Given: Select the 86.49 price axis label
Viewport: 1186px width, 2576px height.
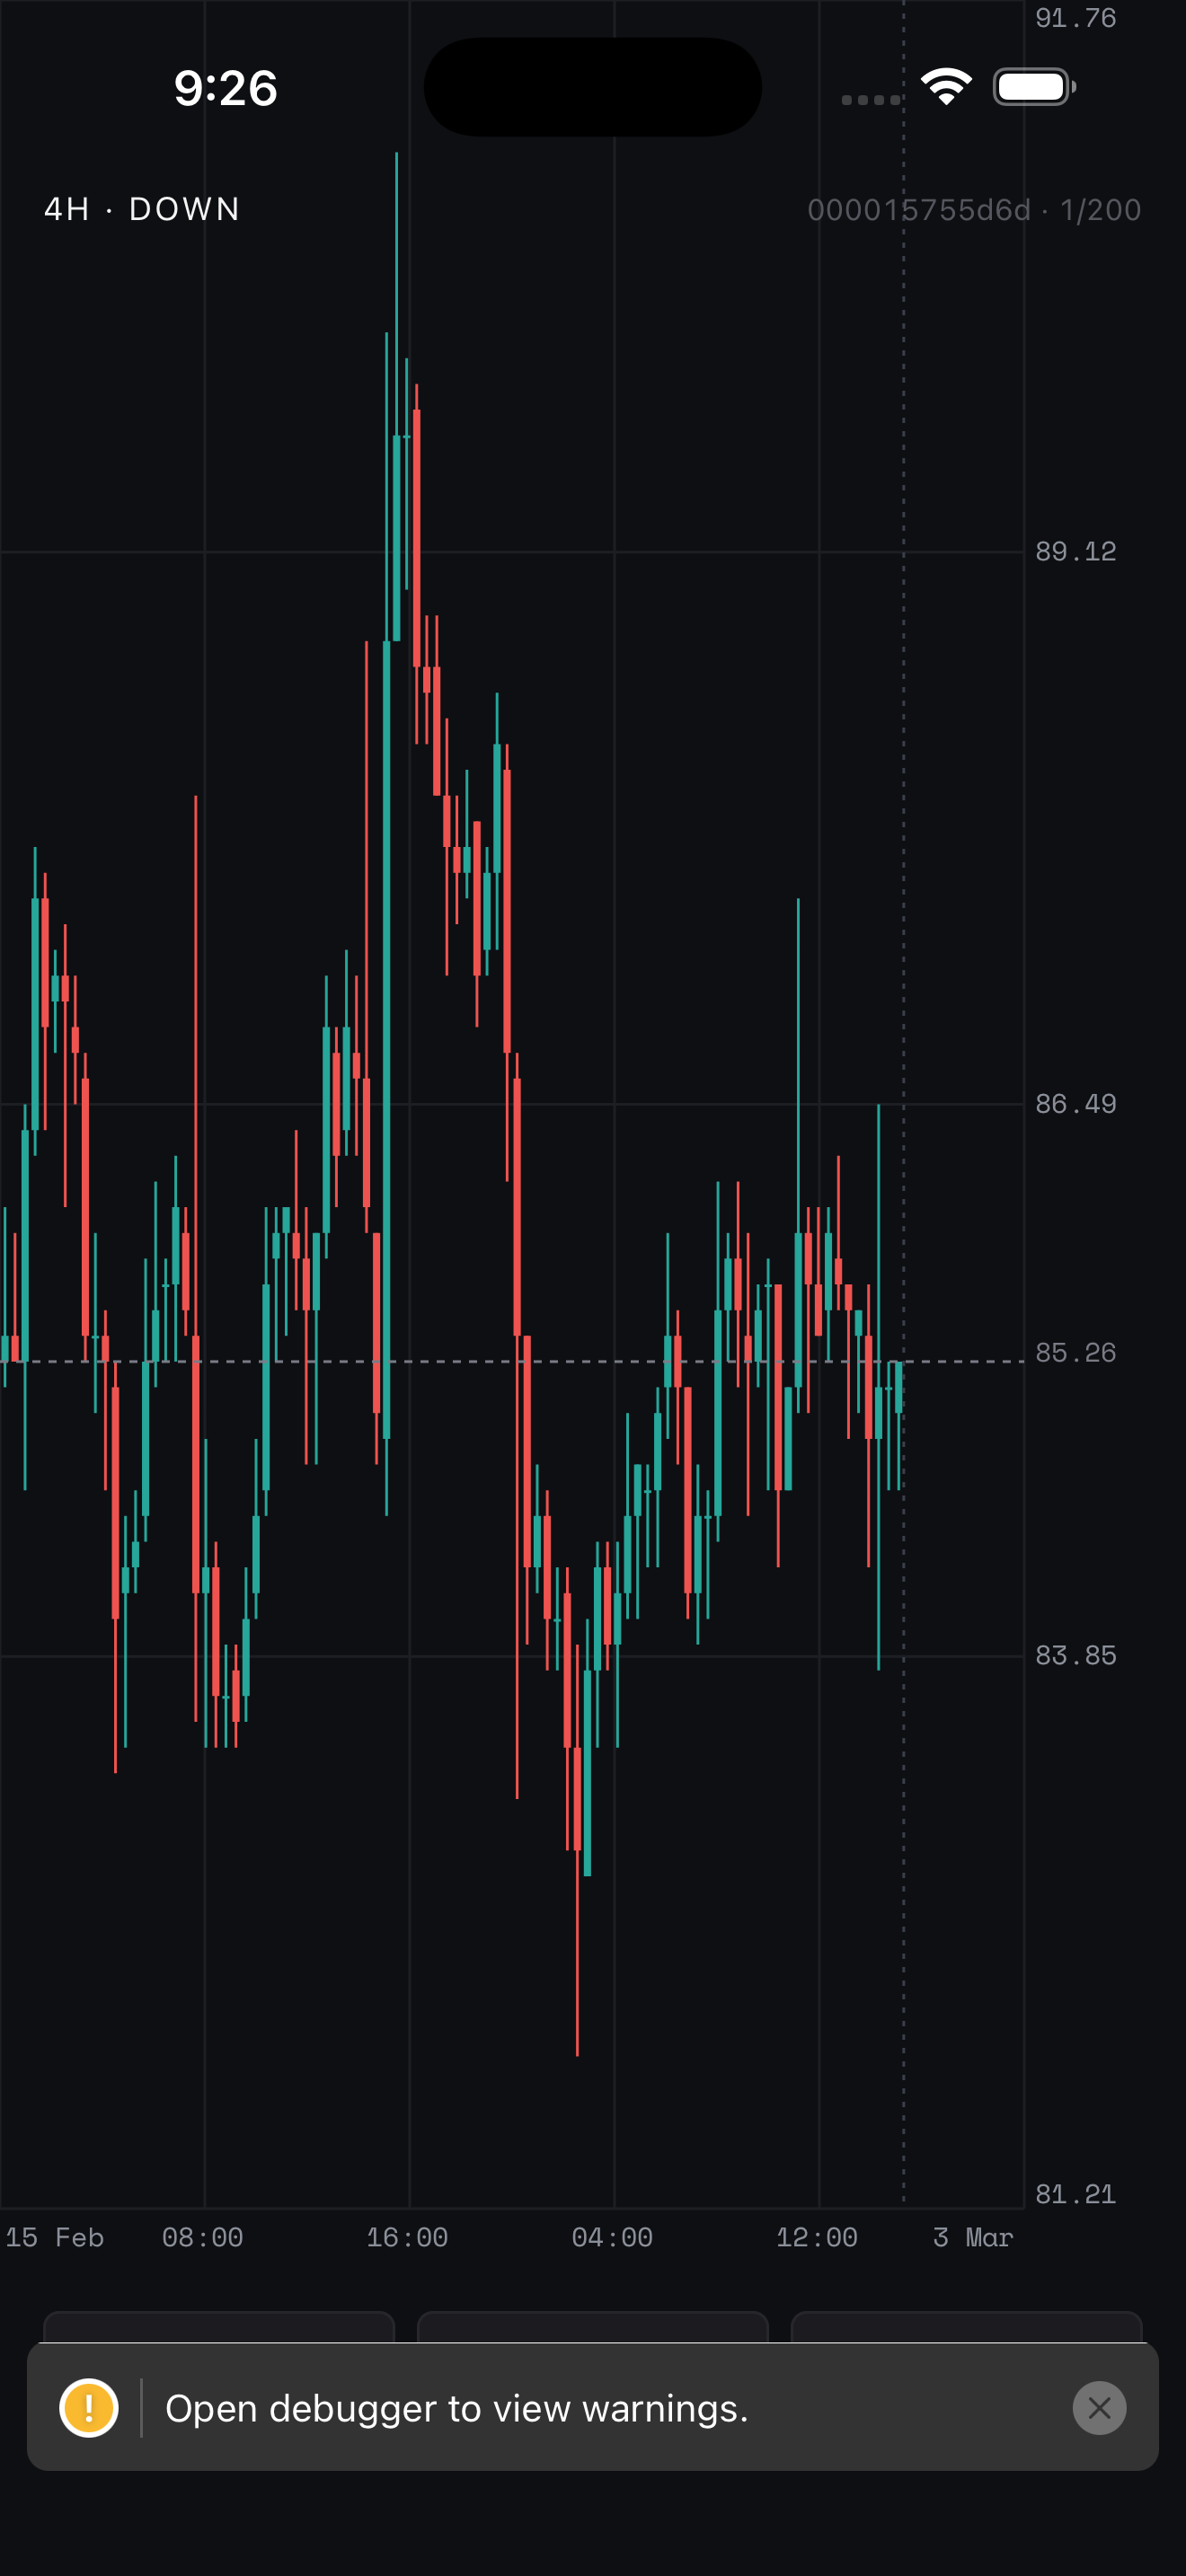Looking at the screenshot, I should point(1076,1103).
